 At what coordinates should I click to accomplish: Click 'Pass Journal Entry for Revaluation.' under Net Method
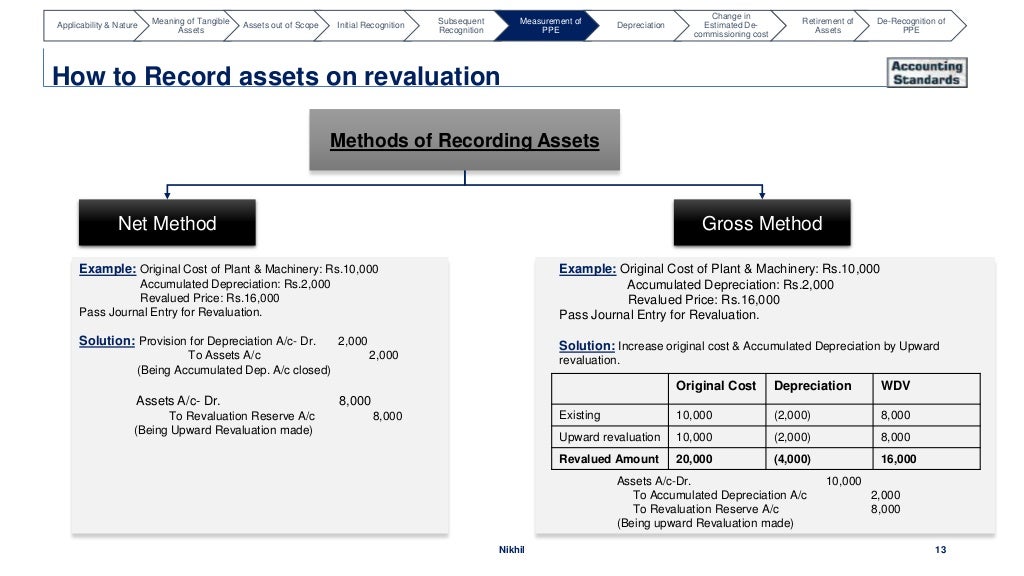170,312
